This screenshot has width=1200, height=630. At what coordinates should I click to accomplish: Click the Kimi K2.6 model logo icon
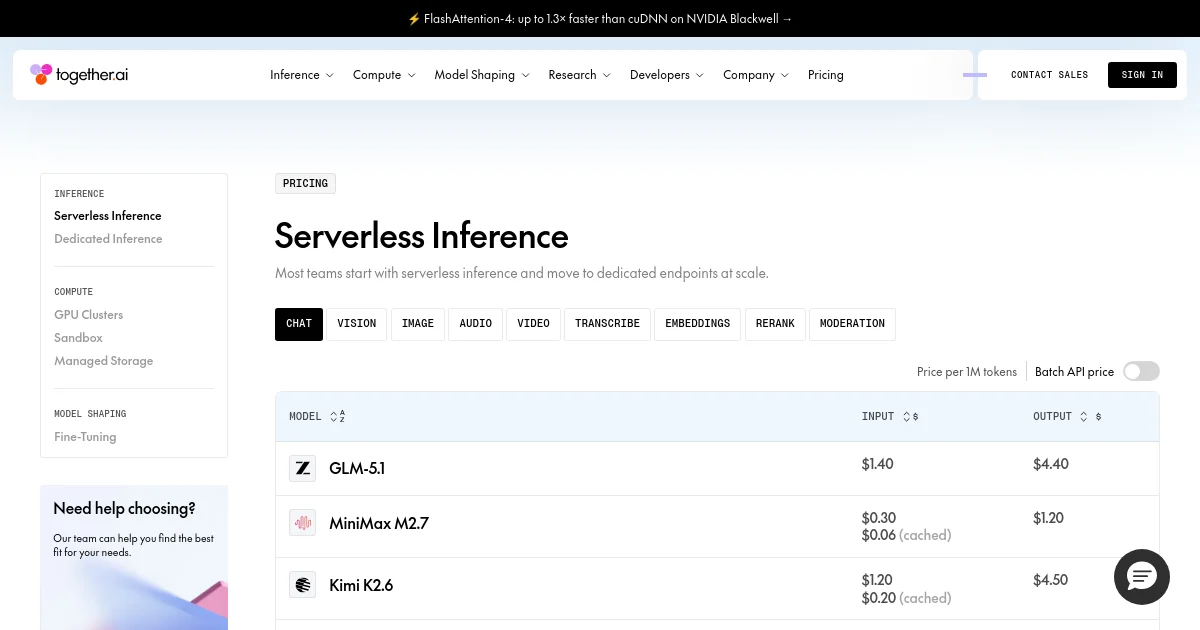(302, 585)
